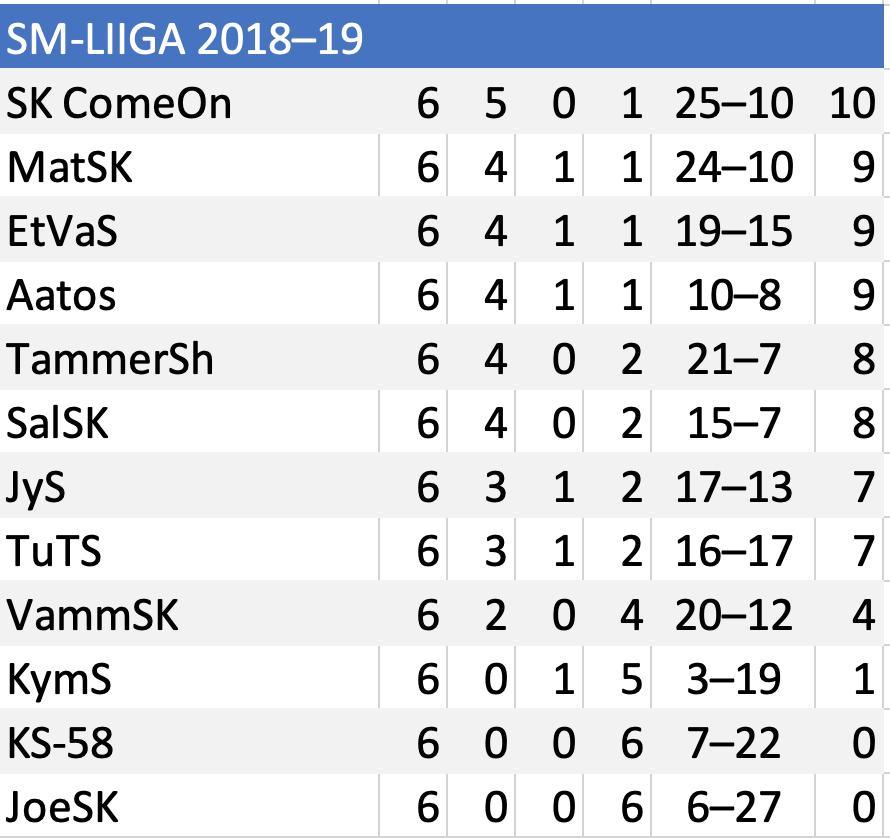890x838 pixels.
Task: Select the SM-LIIGA 2018–19 header cell
Action: pos(185,40)
